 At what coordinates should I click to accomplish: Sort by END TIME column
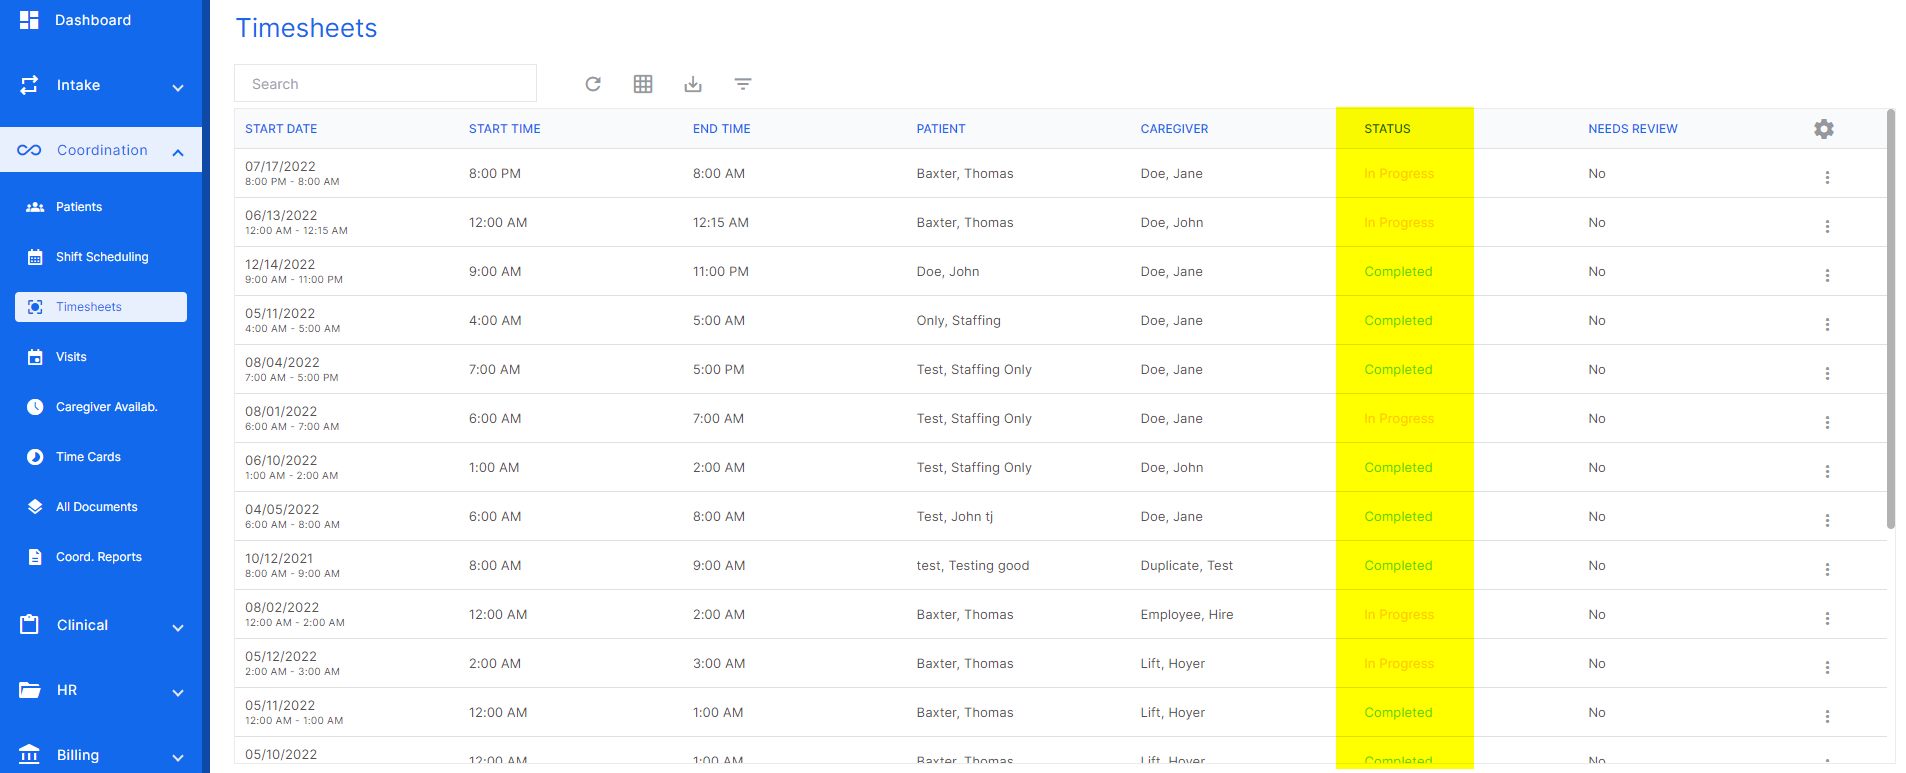[x=722, y=129]
